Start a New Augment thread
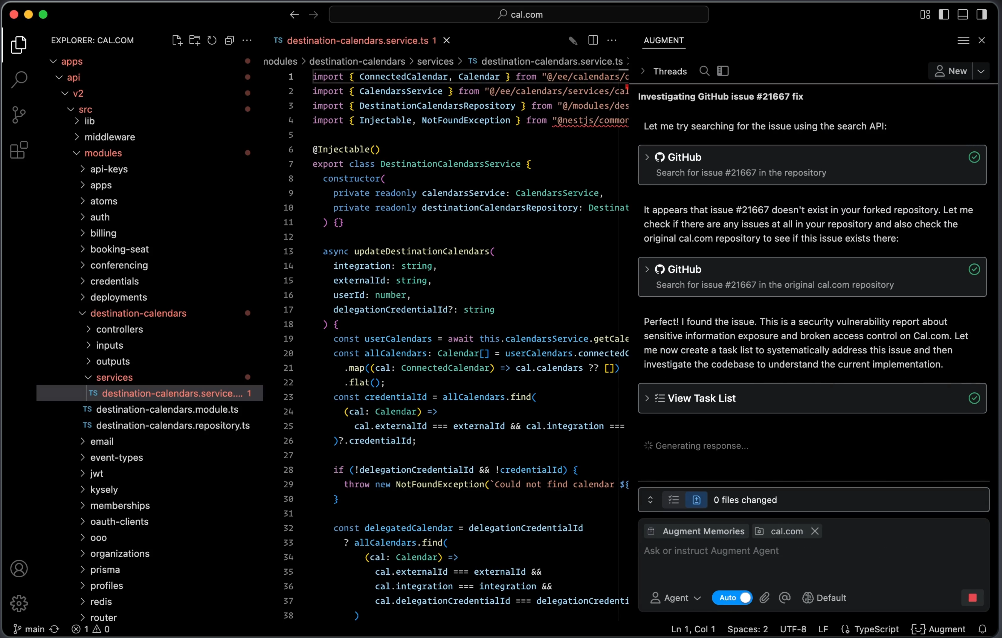Screen dimensions: 1002x638 (951, 71)
